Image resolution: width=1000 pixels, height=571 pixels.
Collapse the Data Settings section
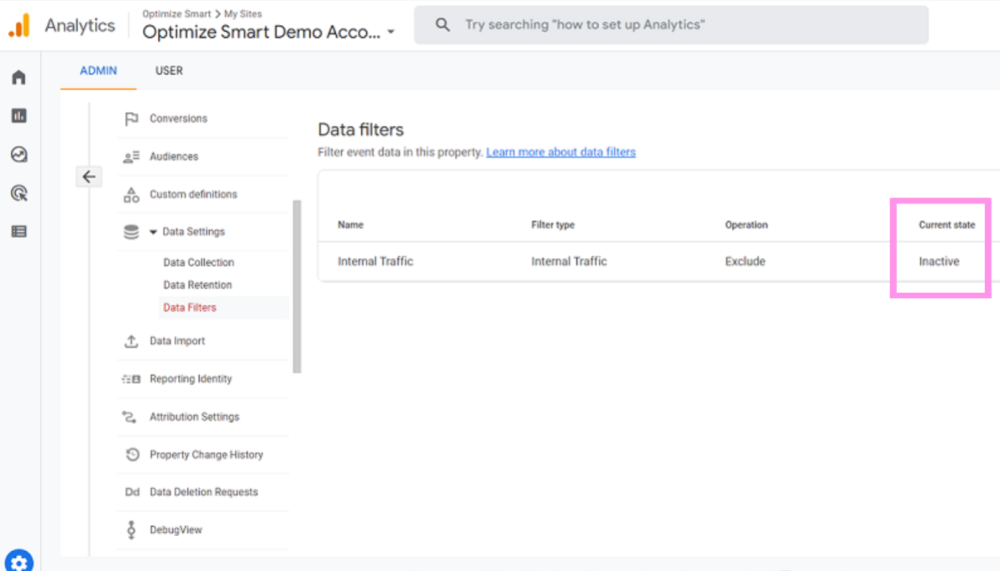pyautogui.click(x=153, y=232)
